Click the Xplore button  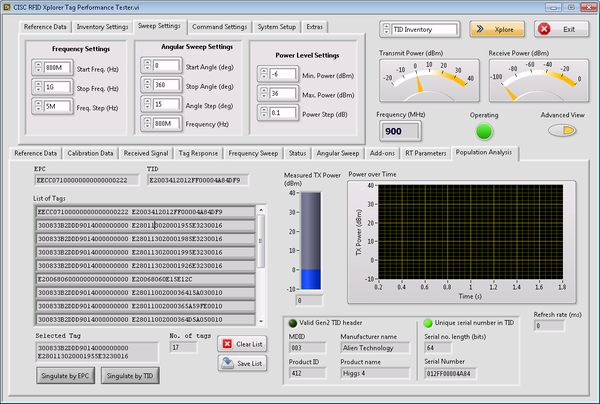tap(497, 30)
